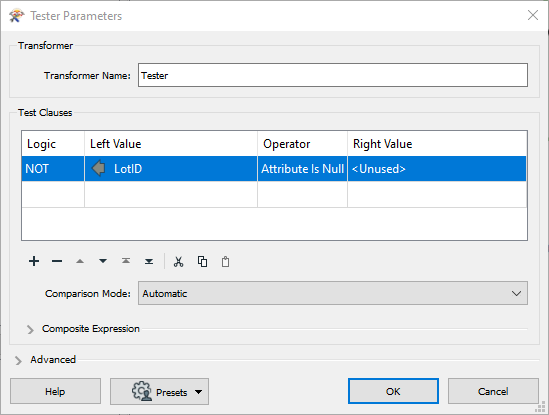Remove selected clause with minus icon

coord(57,261)
